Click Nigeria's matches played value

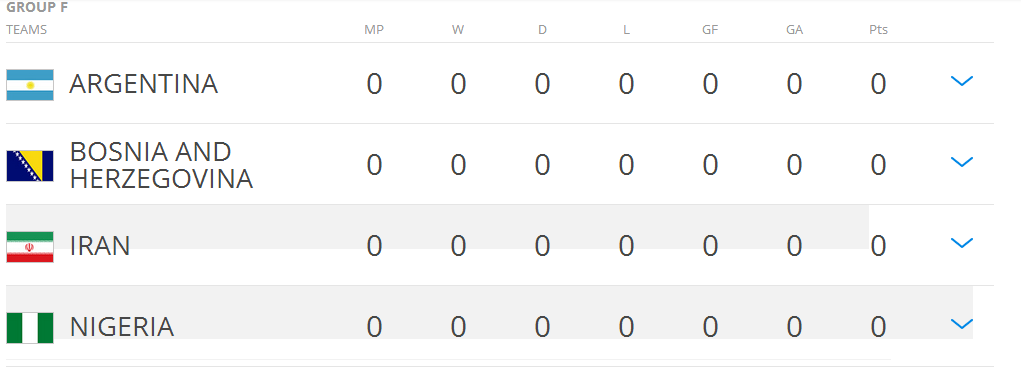(374, 327)
